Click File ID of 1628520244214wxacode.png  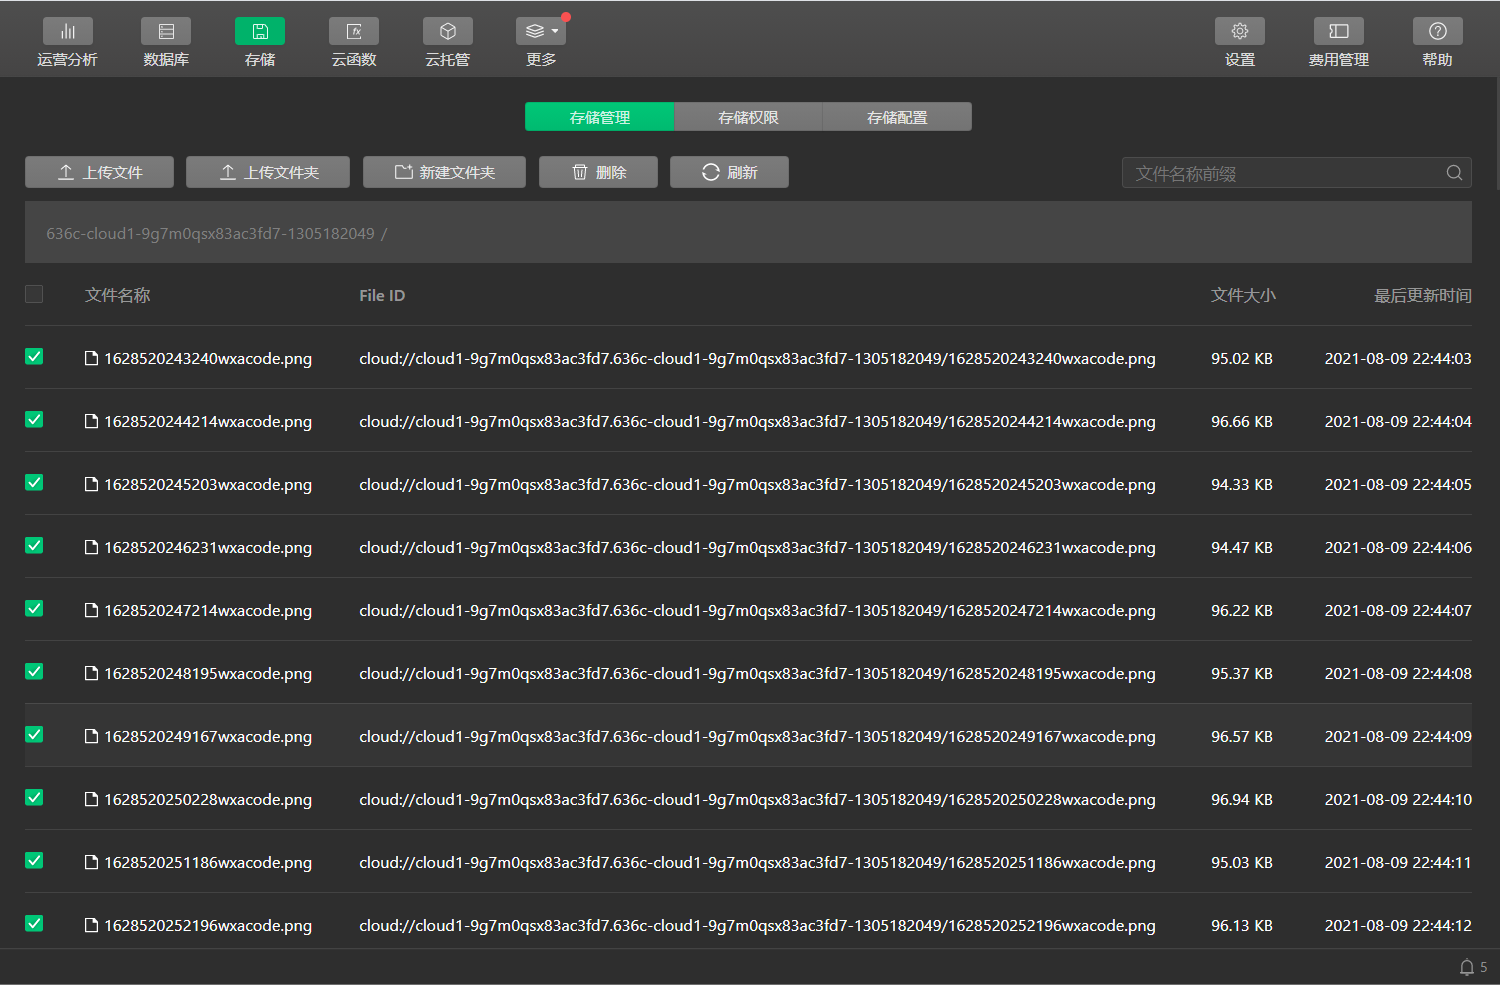pos(757,422)
